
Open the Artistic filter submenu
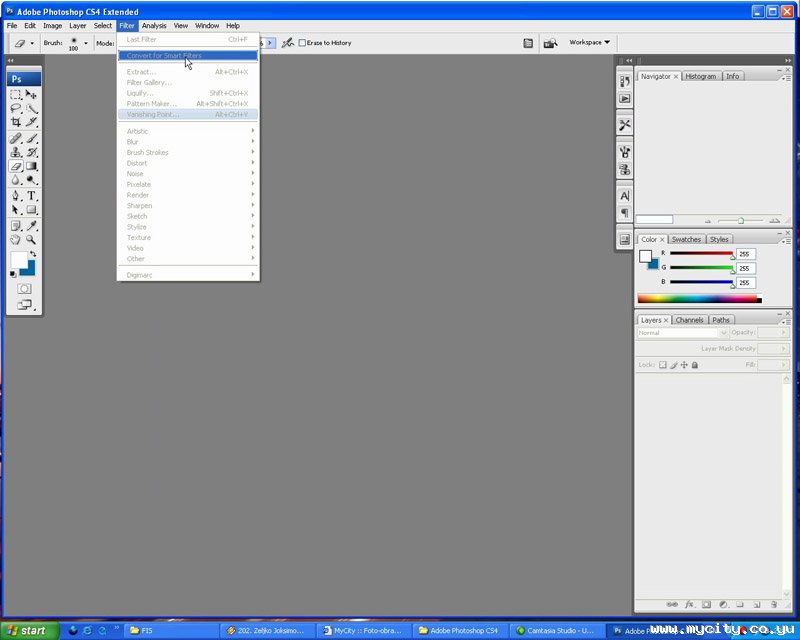pos(188,131)
